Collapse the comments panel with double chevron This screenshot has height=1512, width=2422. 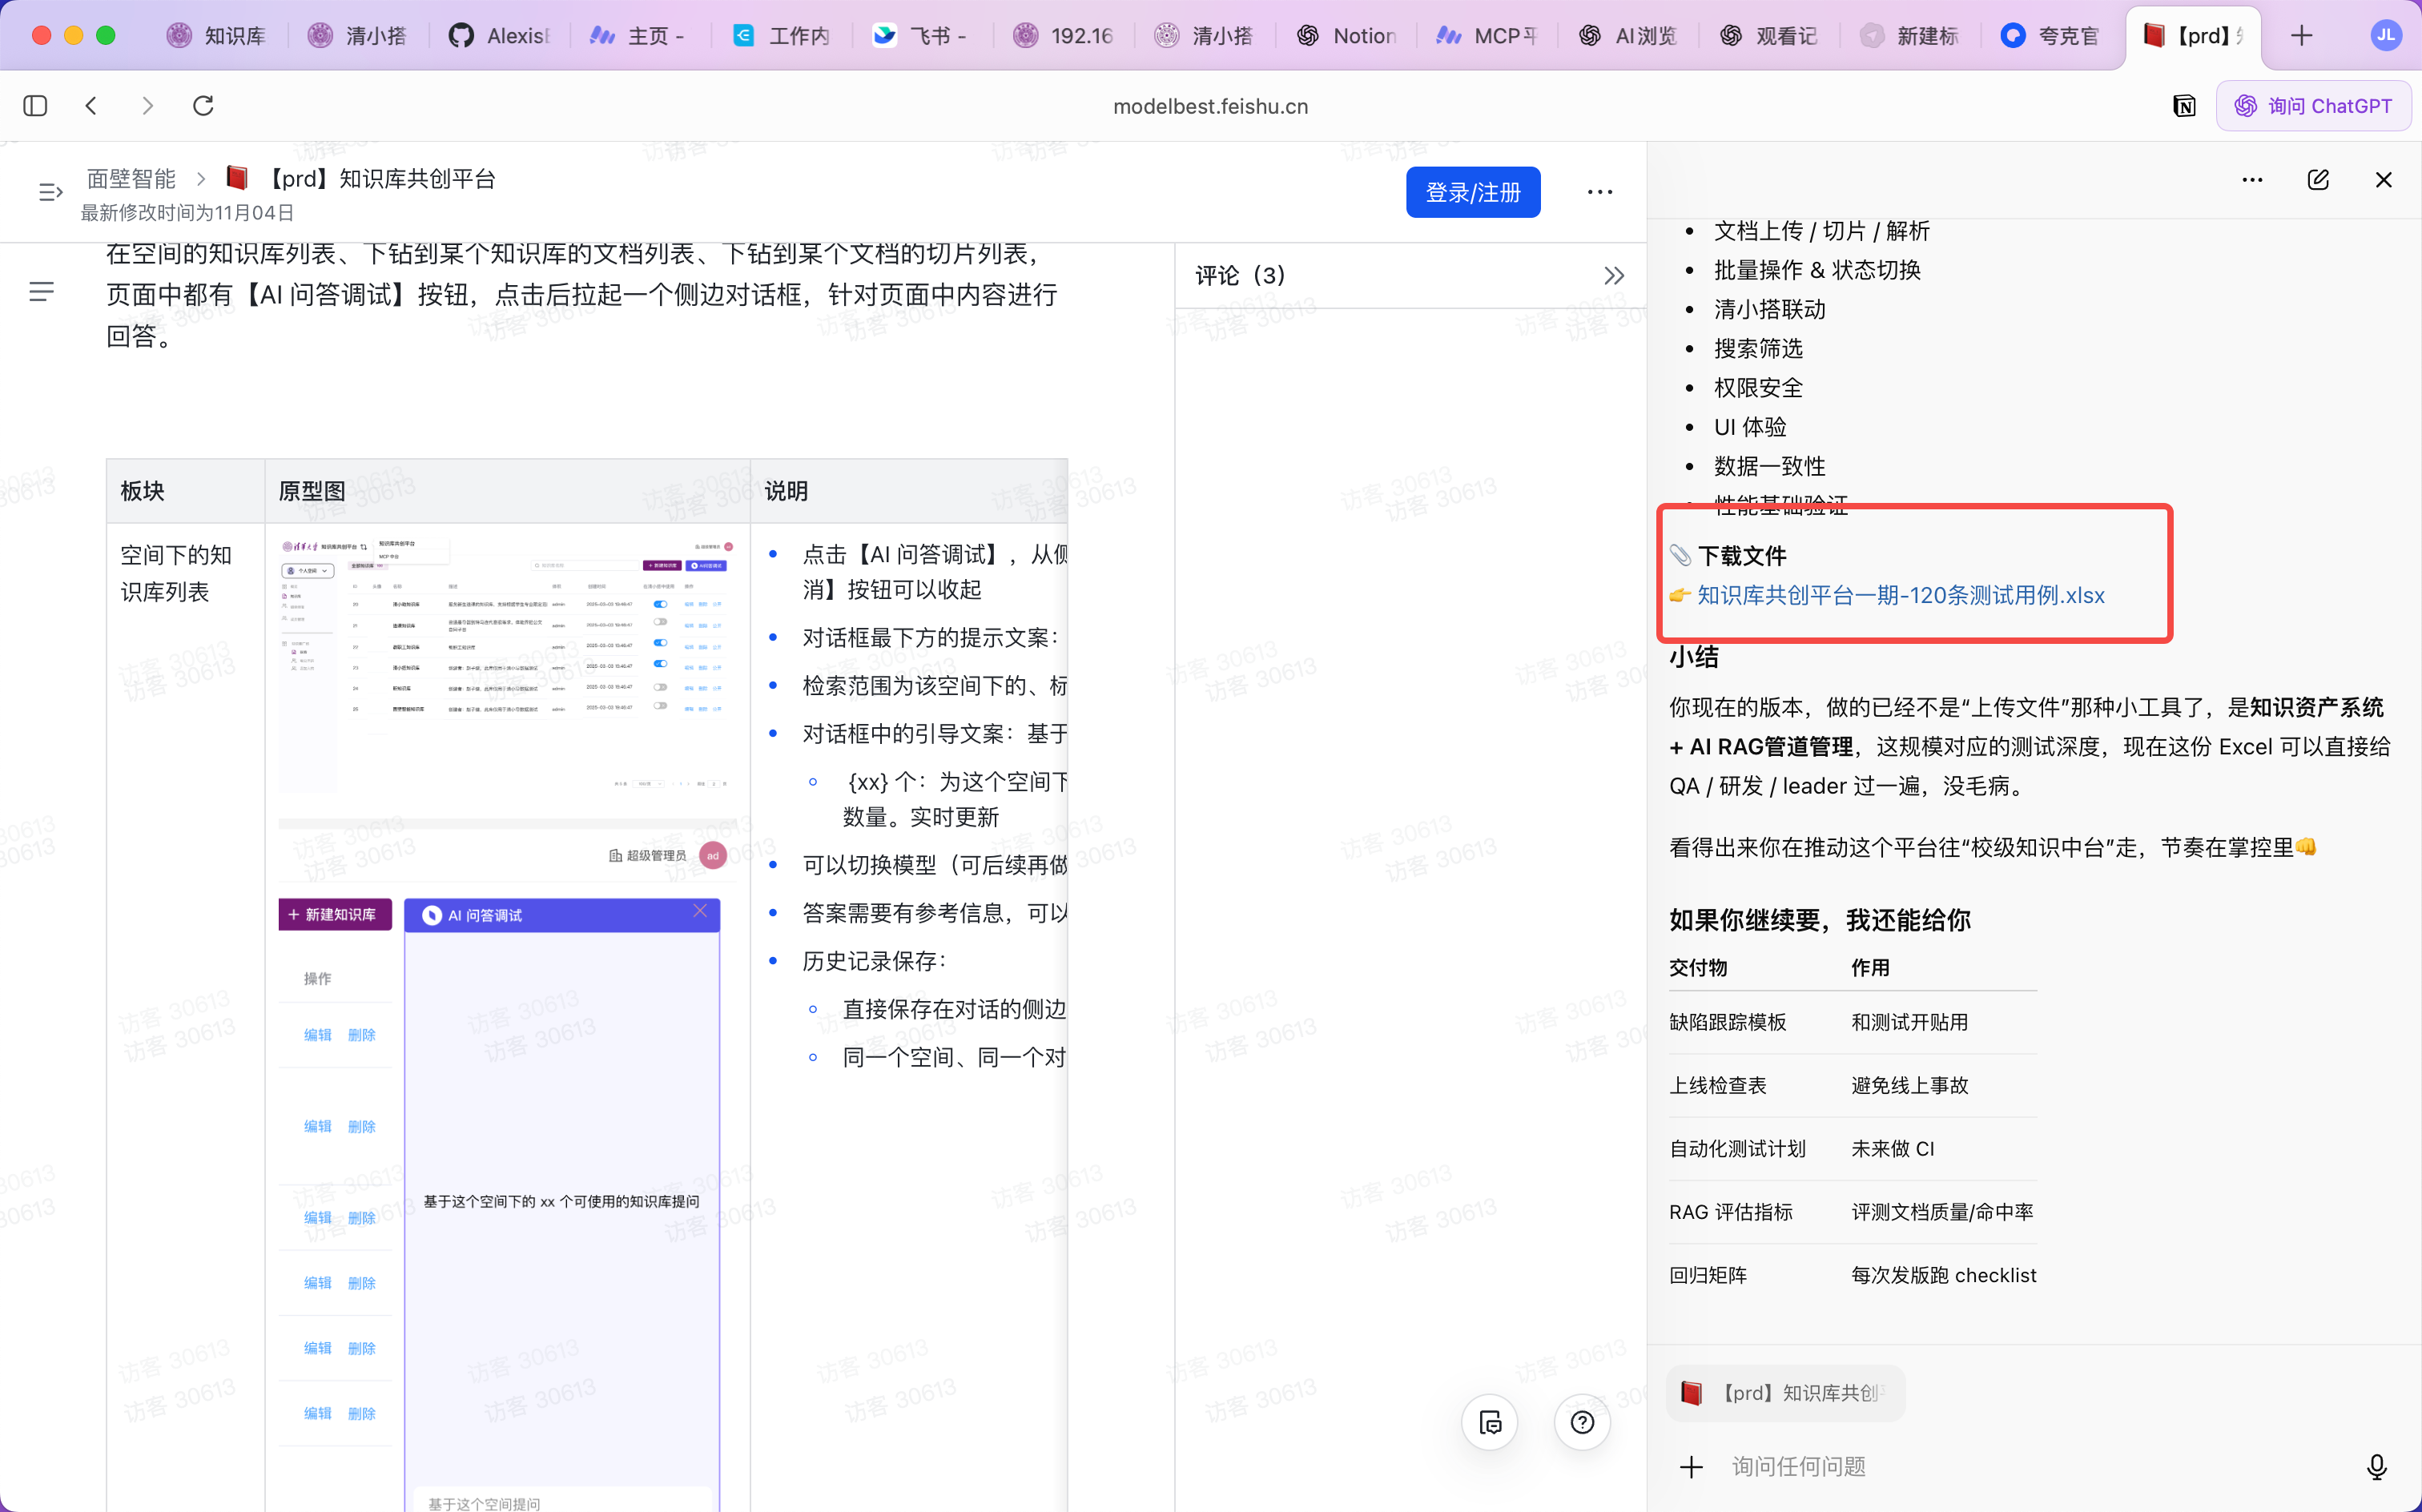pos(1614,276)
